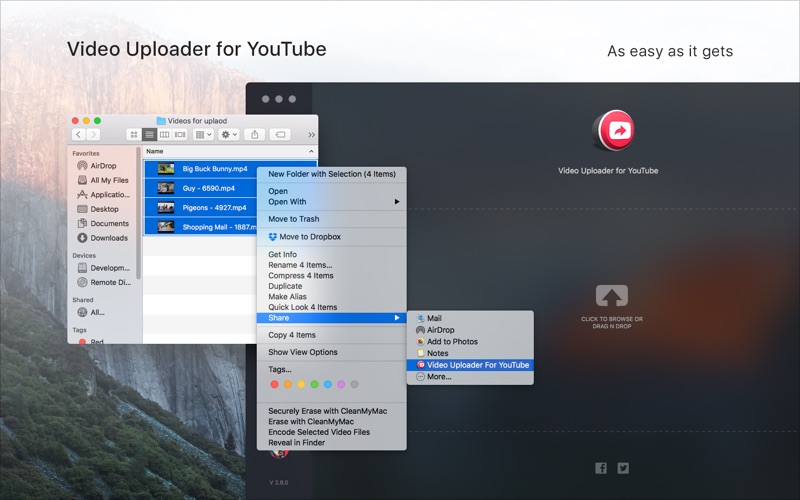
Task: Choose Copy 4 Items
Action: [332, 335]
